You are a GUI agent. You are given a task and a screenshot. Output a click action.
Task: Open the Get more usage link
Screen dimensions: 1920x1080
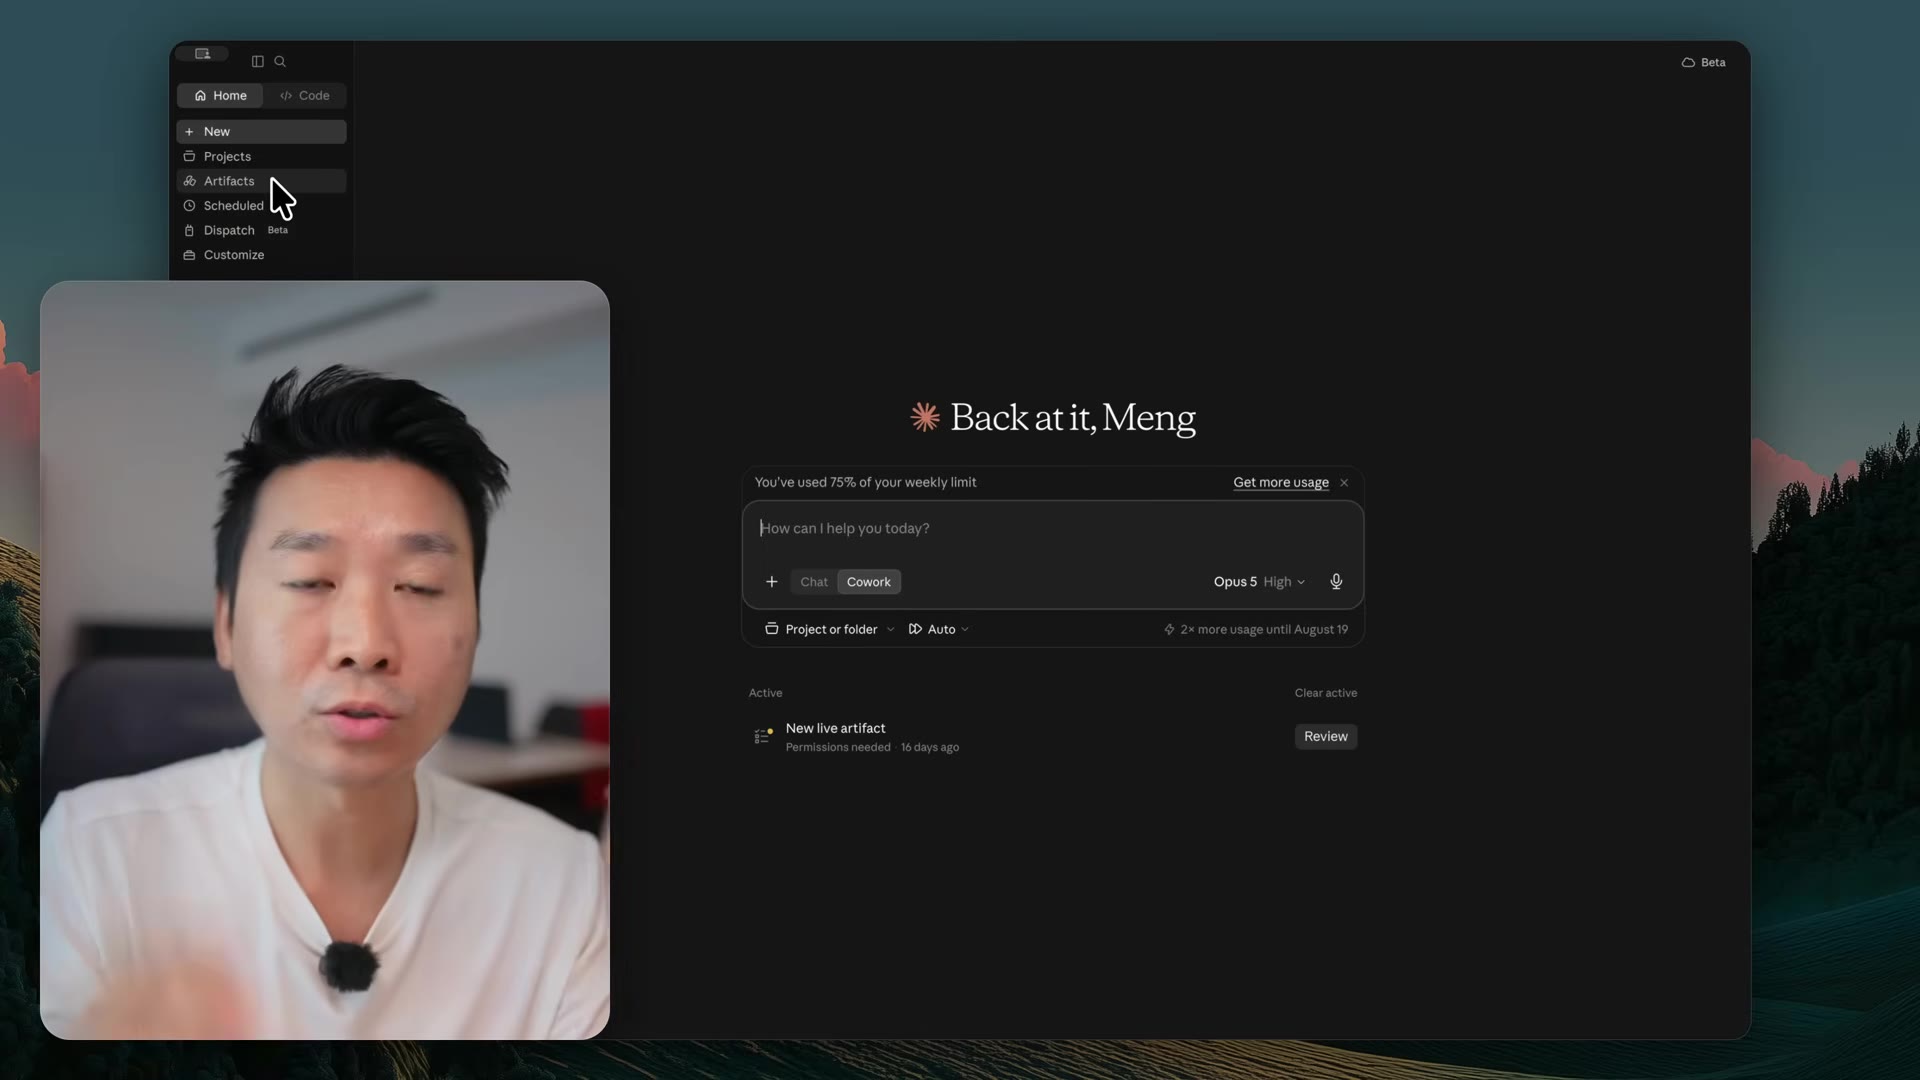(1280, 482)
